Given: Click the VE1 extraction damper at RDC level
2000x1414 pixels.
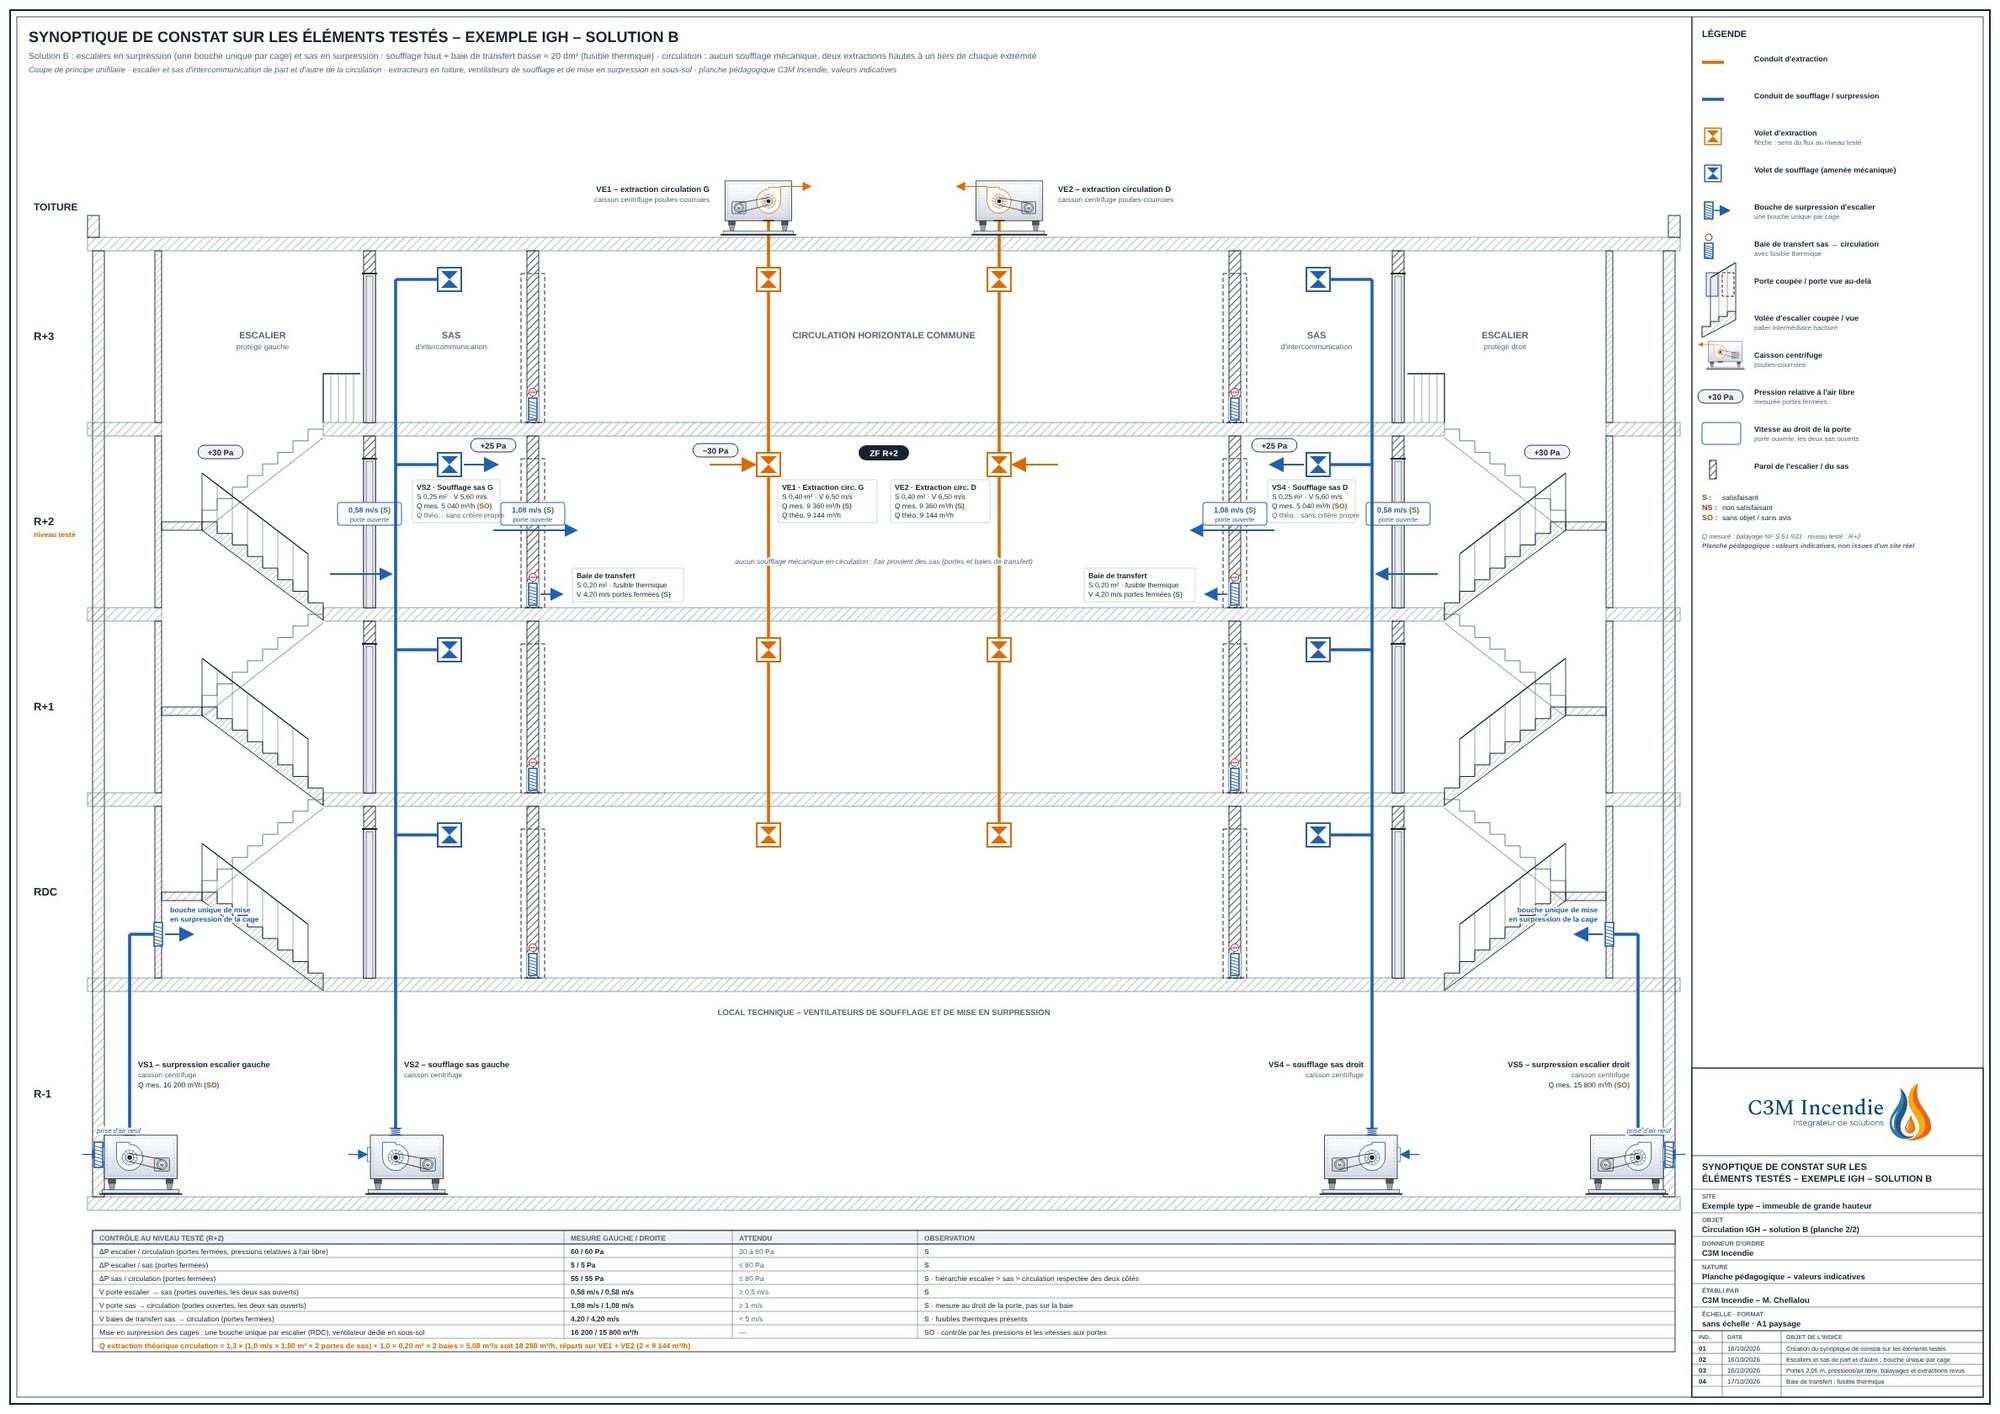Looking at the screenshot, I should (x=768, y=835).
